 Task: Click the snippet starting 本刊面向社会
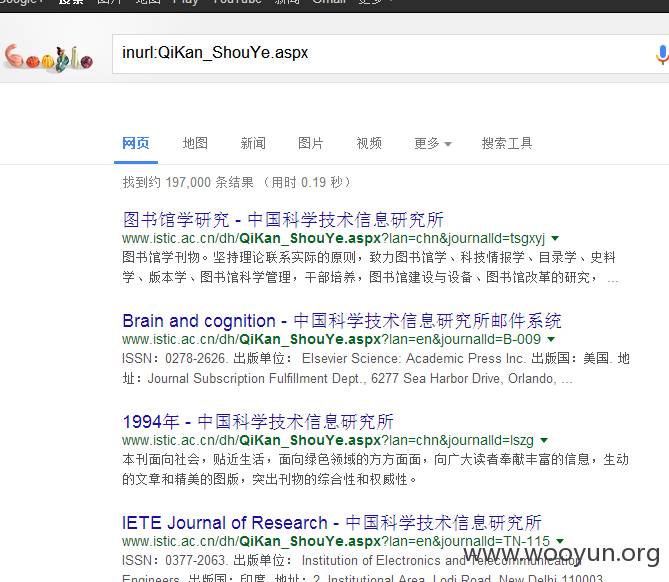point(375,469)
